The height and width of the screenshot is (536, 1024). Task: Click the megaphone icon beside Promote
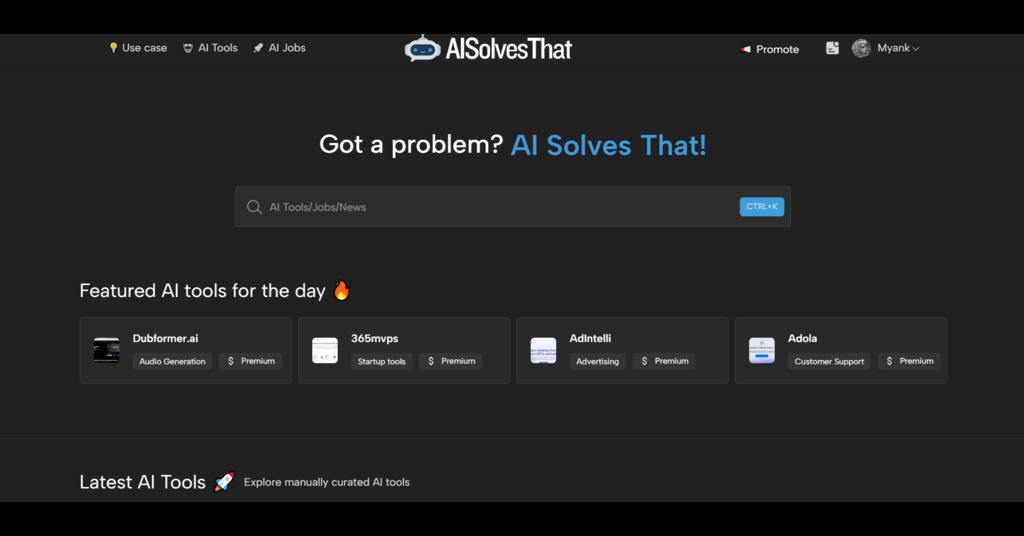[745, 49]
